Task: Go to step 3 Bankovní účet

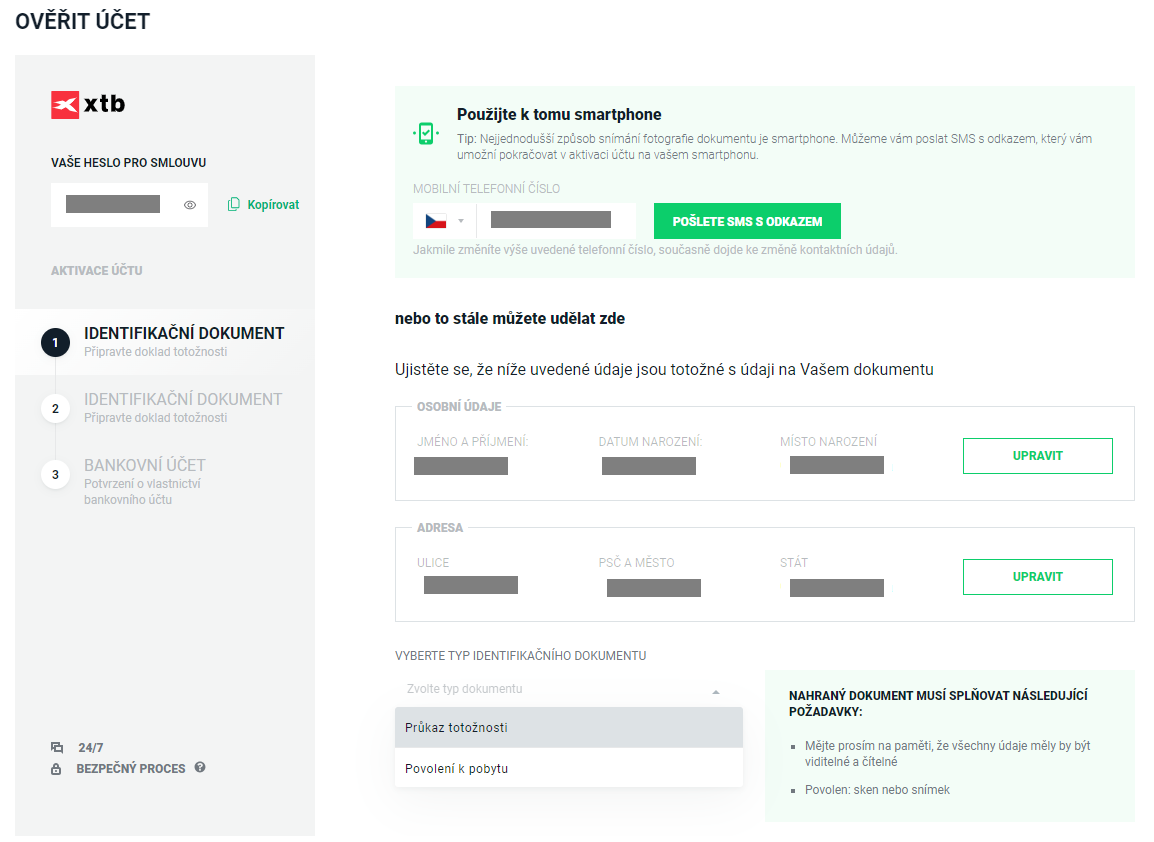Action: pyautogui.click(x=132, y=481)
